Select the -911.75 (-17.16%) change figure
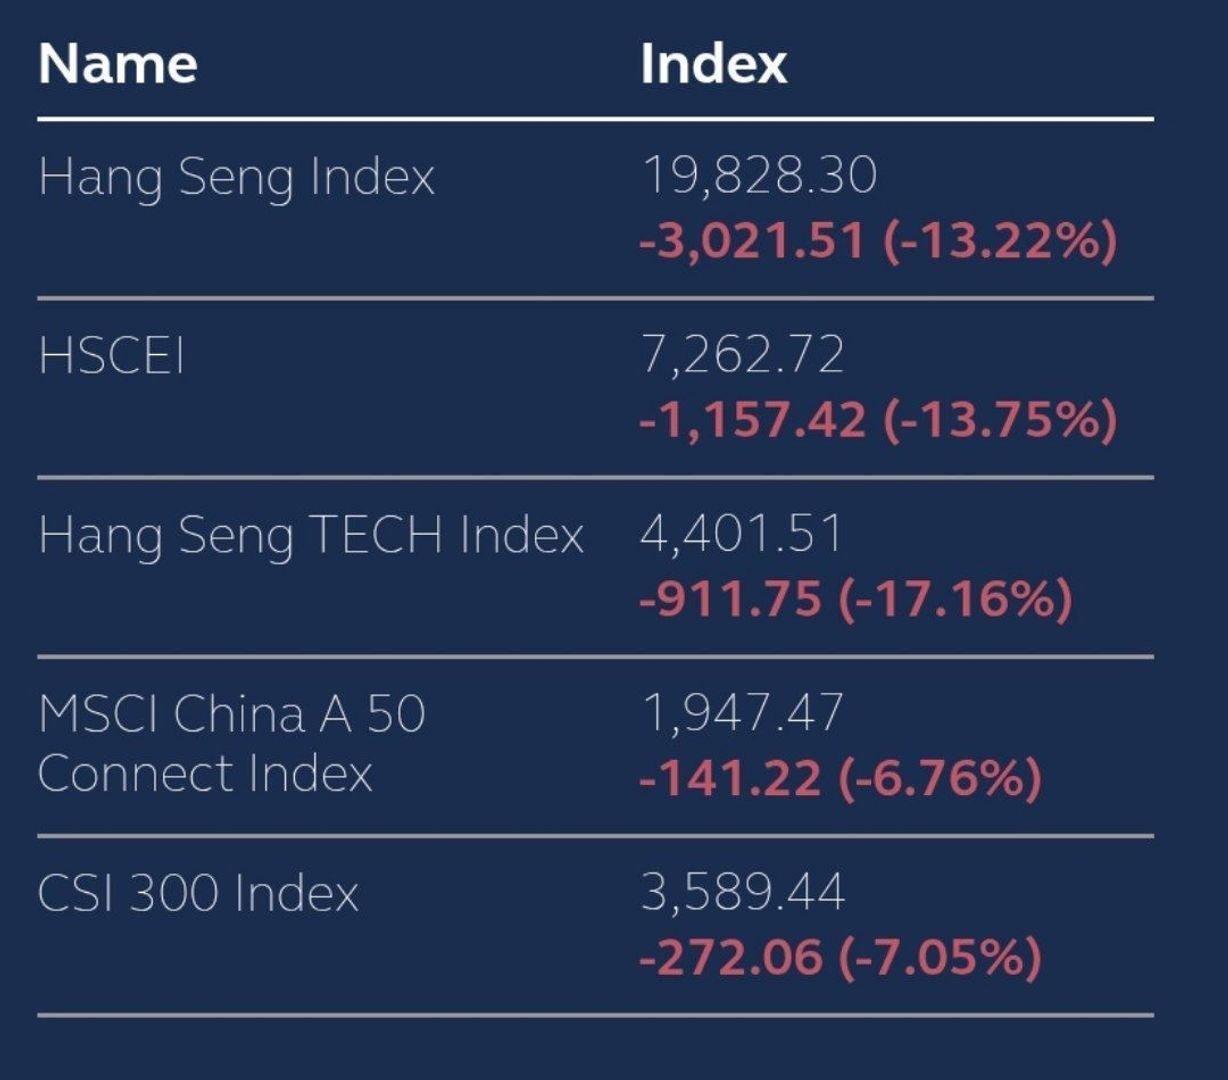Screen dimensions: 1228x1080 (855, 599)
